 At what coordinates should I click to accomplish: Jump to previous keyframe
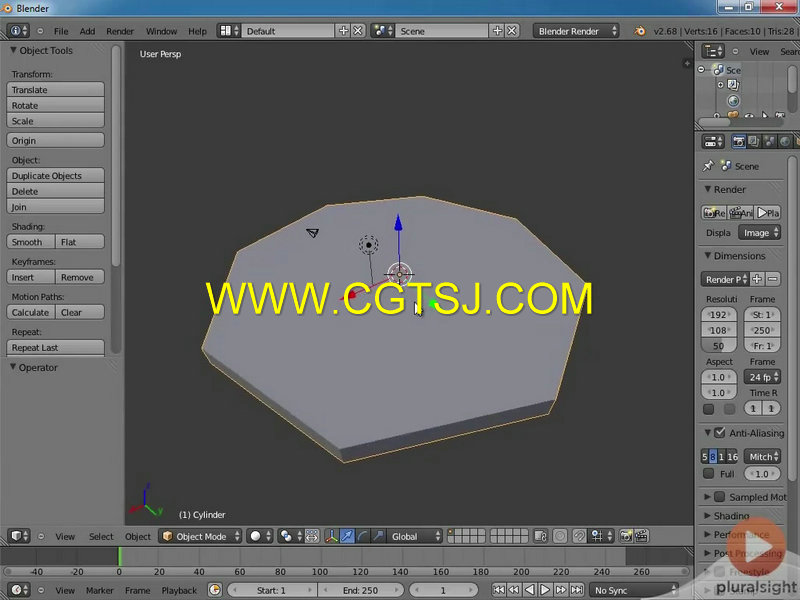pyautogui.click(x=514, y=590)
